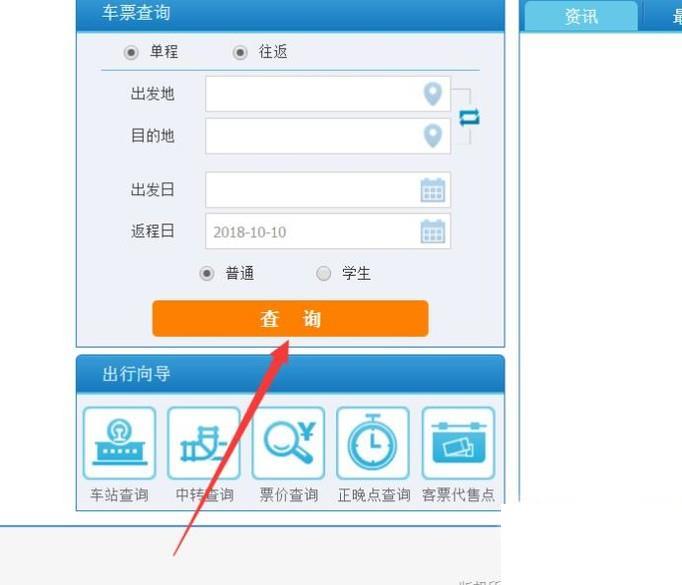Open the 正晚点查询 clock icon
The width and height of the screenshot is (682, 585).
click(x=373, y=443)
